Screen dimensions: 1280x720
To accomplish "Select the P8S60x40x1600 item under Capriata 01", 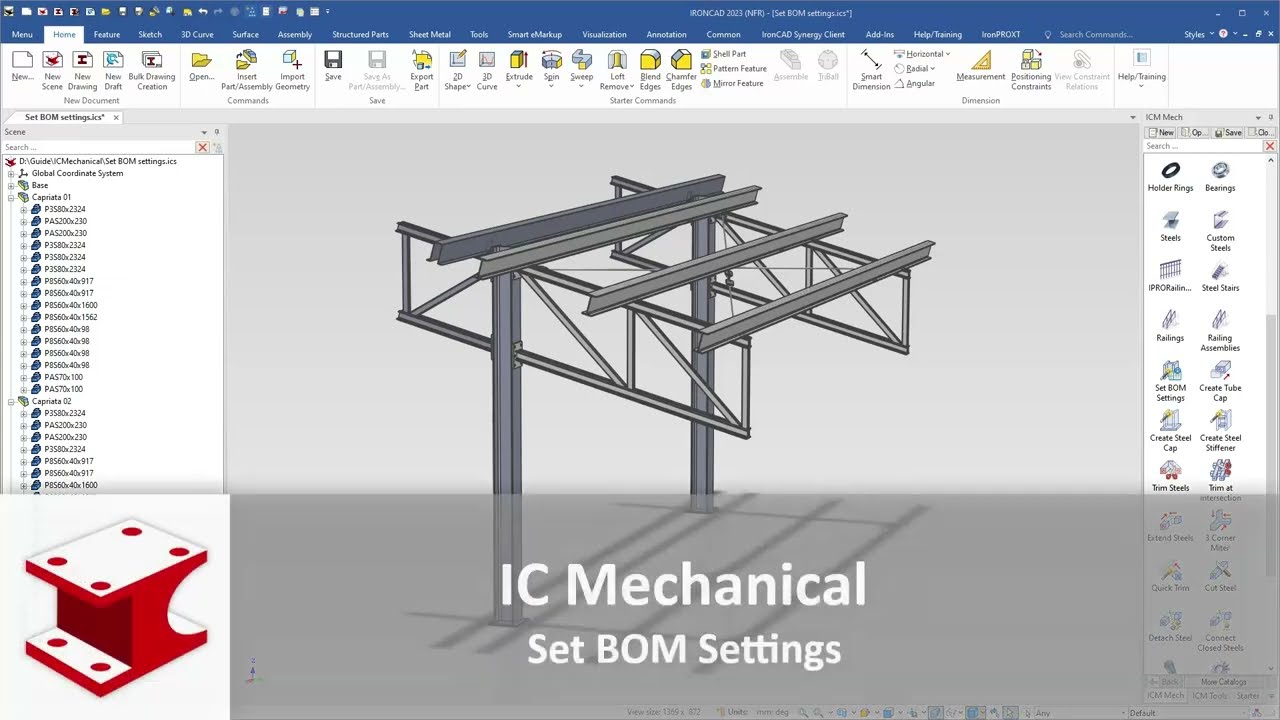I will [x=70, y=305].
